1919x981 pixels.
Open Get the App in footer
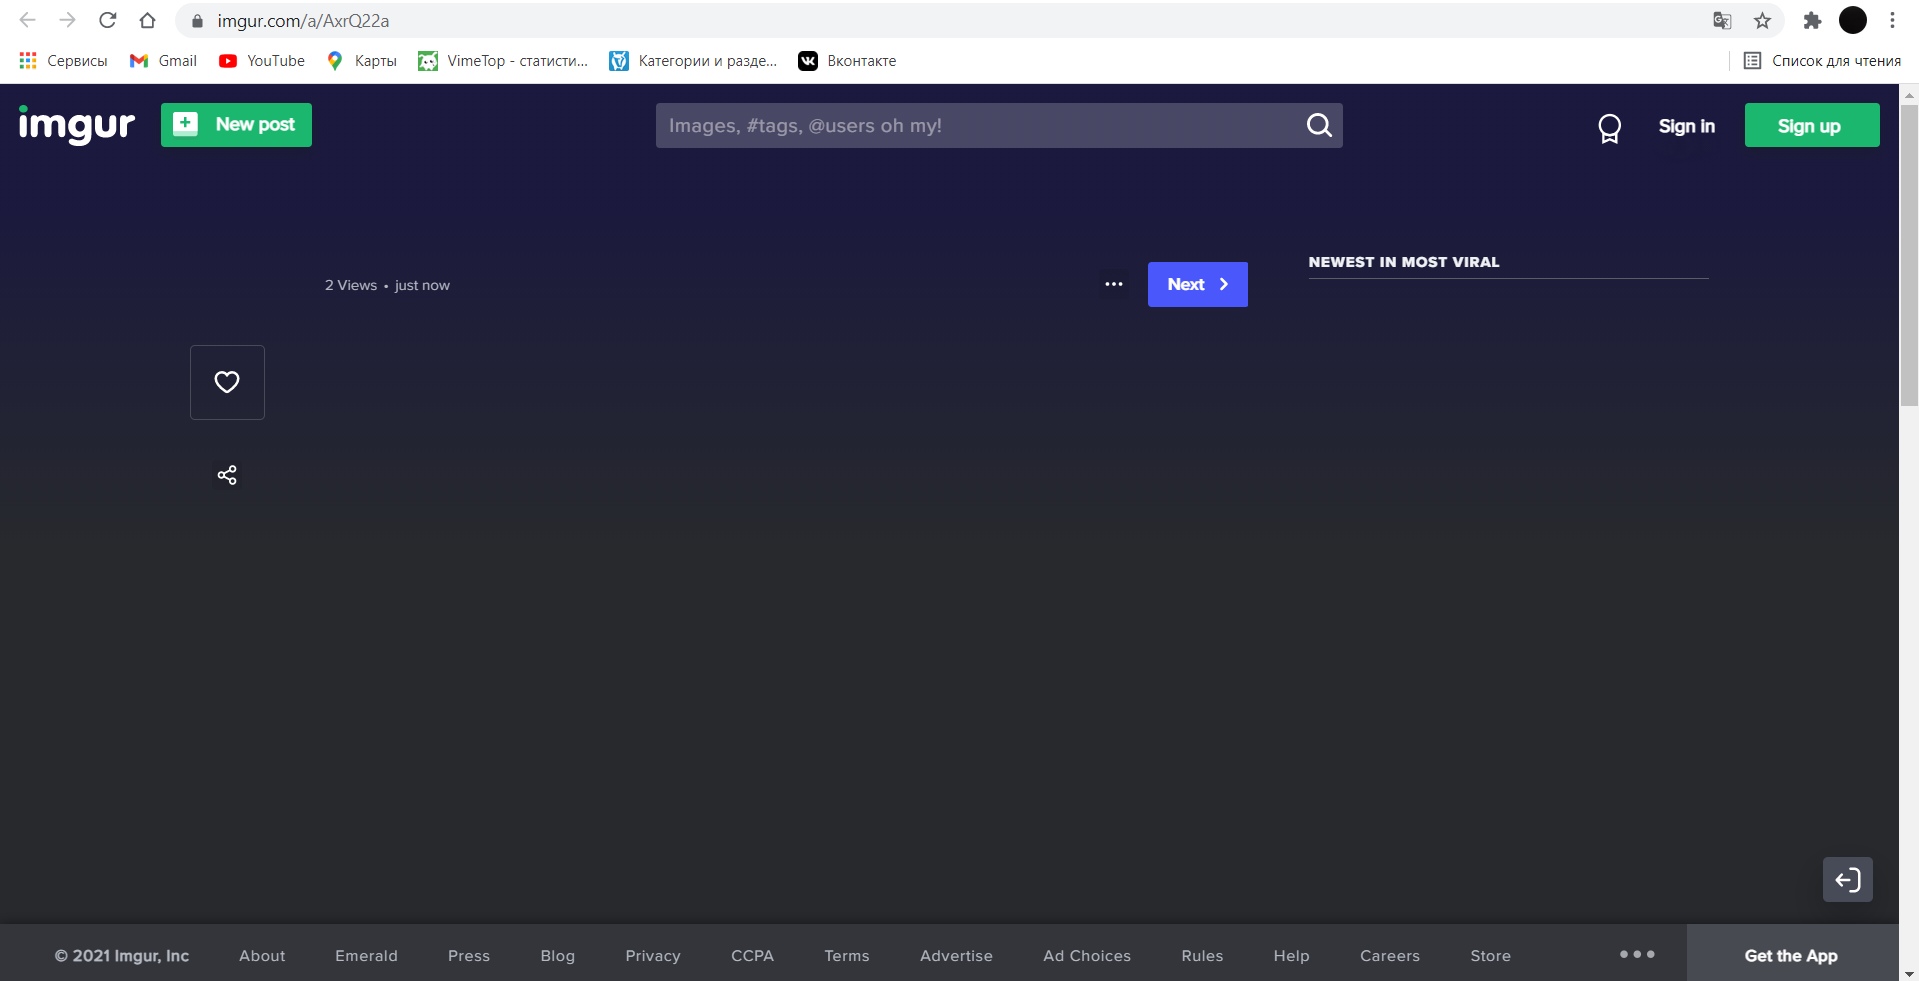pos(1791,956)
